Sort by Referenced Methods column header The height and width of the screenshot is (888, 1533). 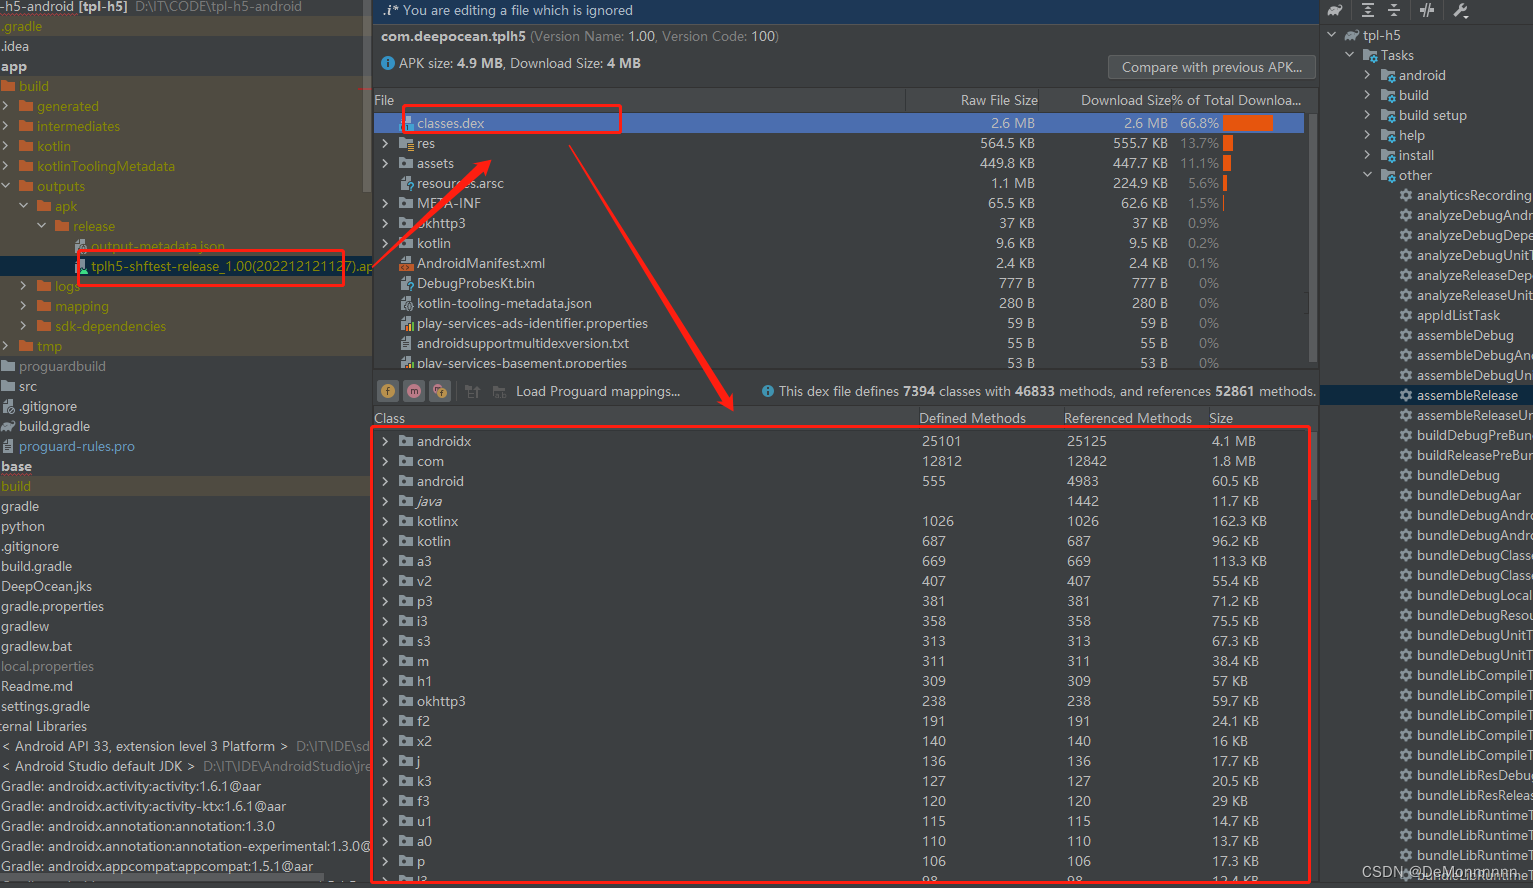[x=1127, y=418]
